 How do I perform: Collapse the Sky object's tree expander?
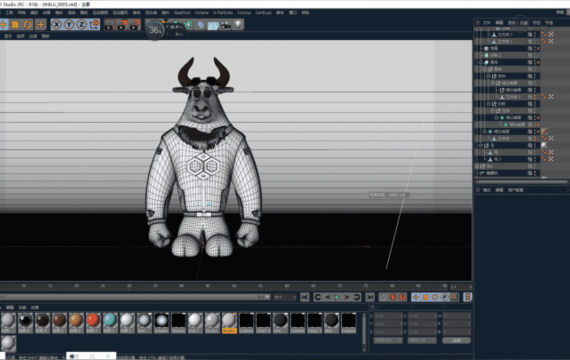pos(477,166)
